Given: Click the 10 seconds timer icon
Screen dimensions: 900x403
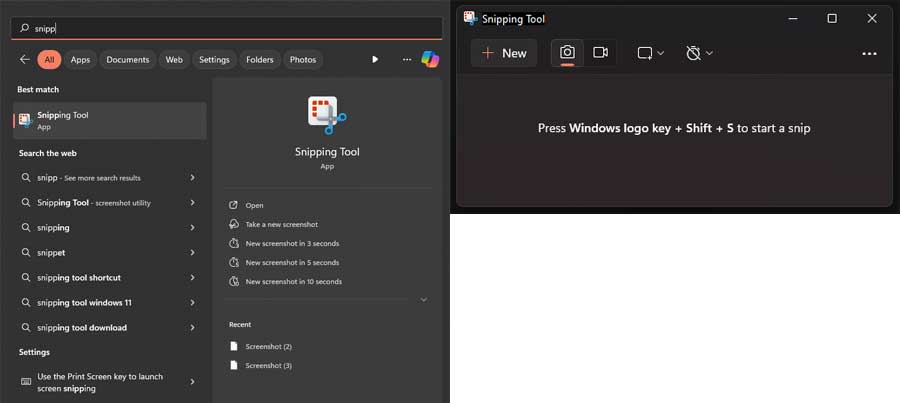Looking at the screenshot, I should [233, 281].
